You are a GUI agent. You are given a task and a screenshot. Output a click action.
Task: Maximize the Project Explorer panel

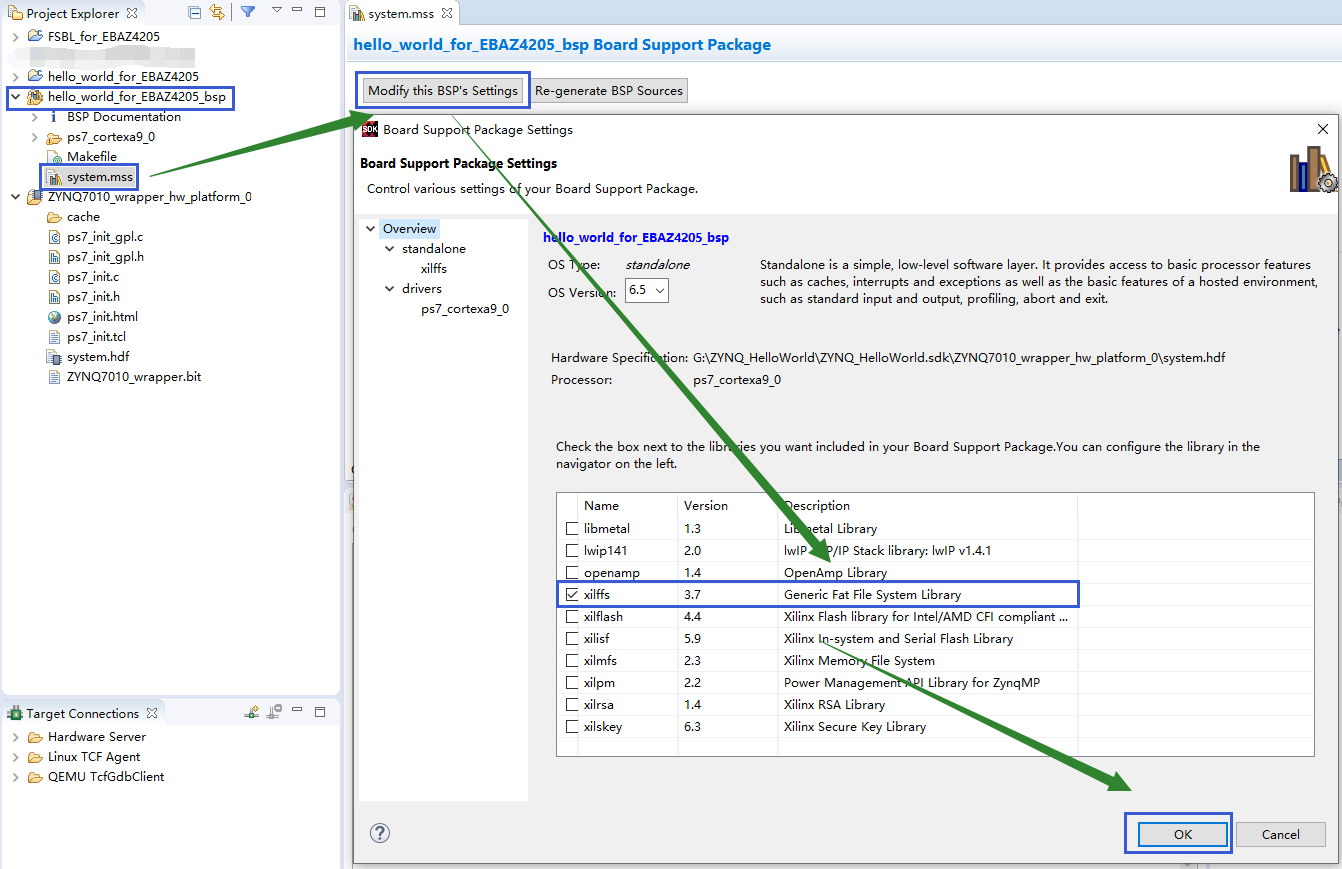pos(320,12)
